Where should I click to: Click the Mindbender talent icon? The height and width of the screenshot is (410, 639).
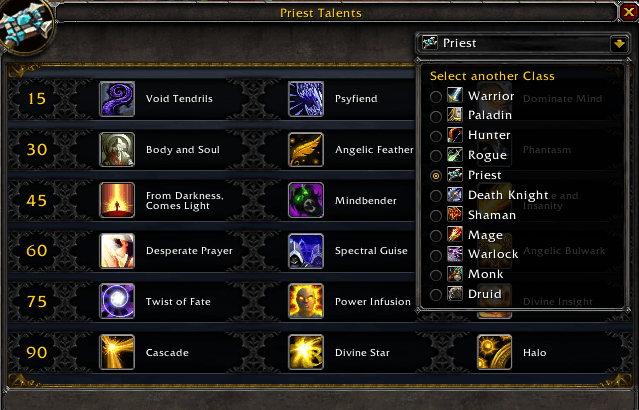[x=306, y=200]
